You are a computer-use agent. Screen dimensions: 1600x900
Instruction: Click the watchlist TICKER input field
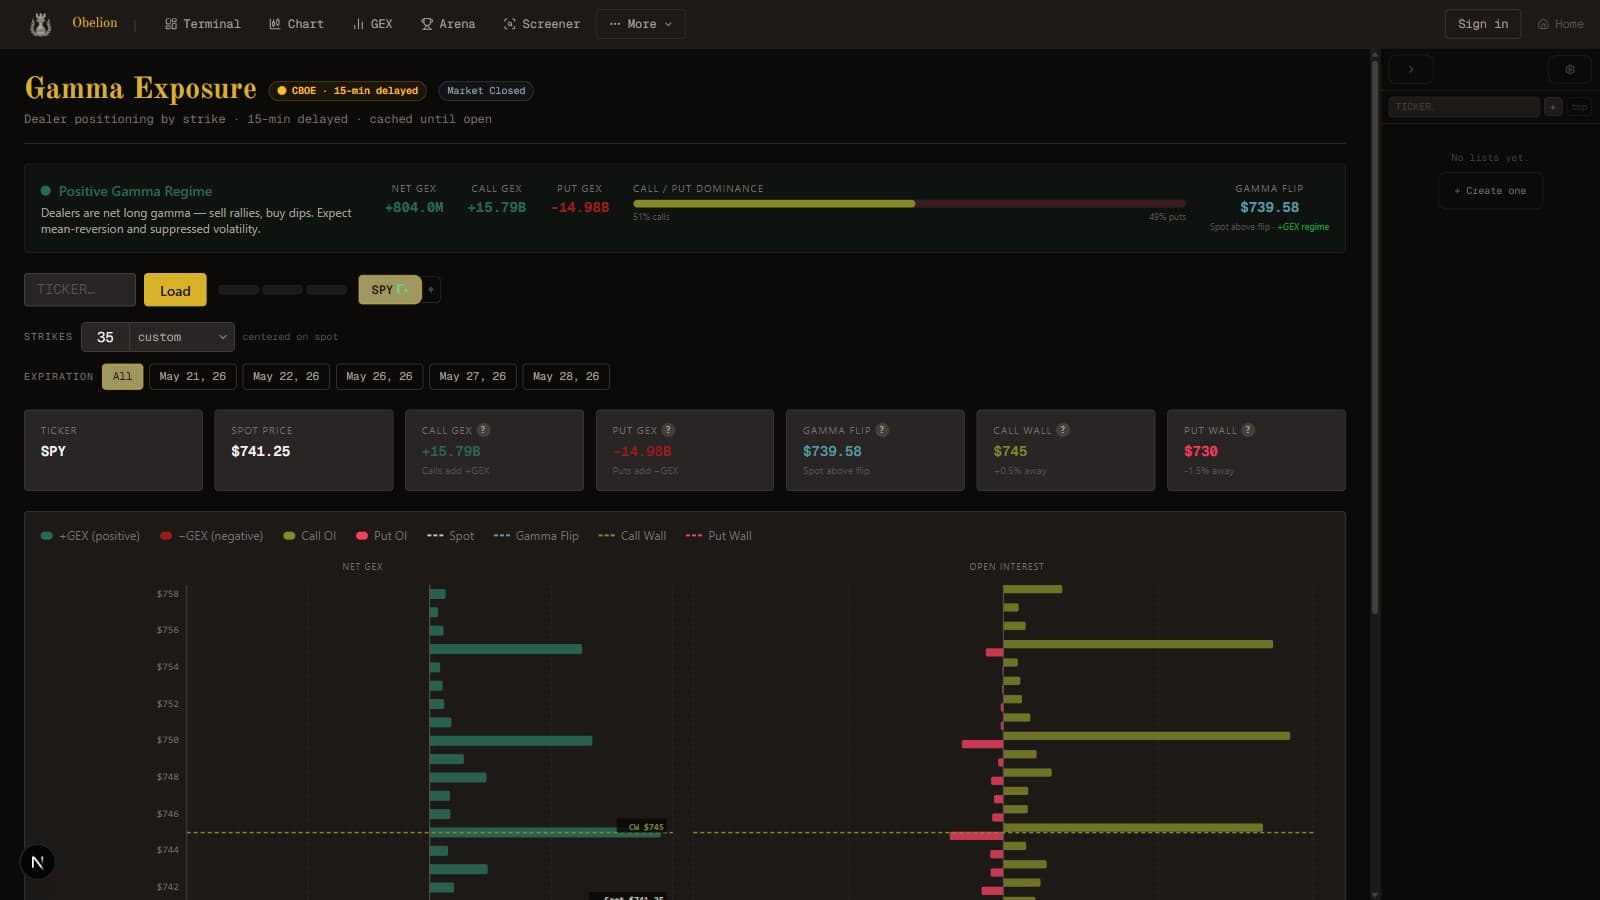pyautogui.click(x=1464, y=106)
